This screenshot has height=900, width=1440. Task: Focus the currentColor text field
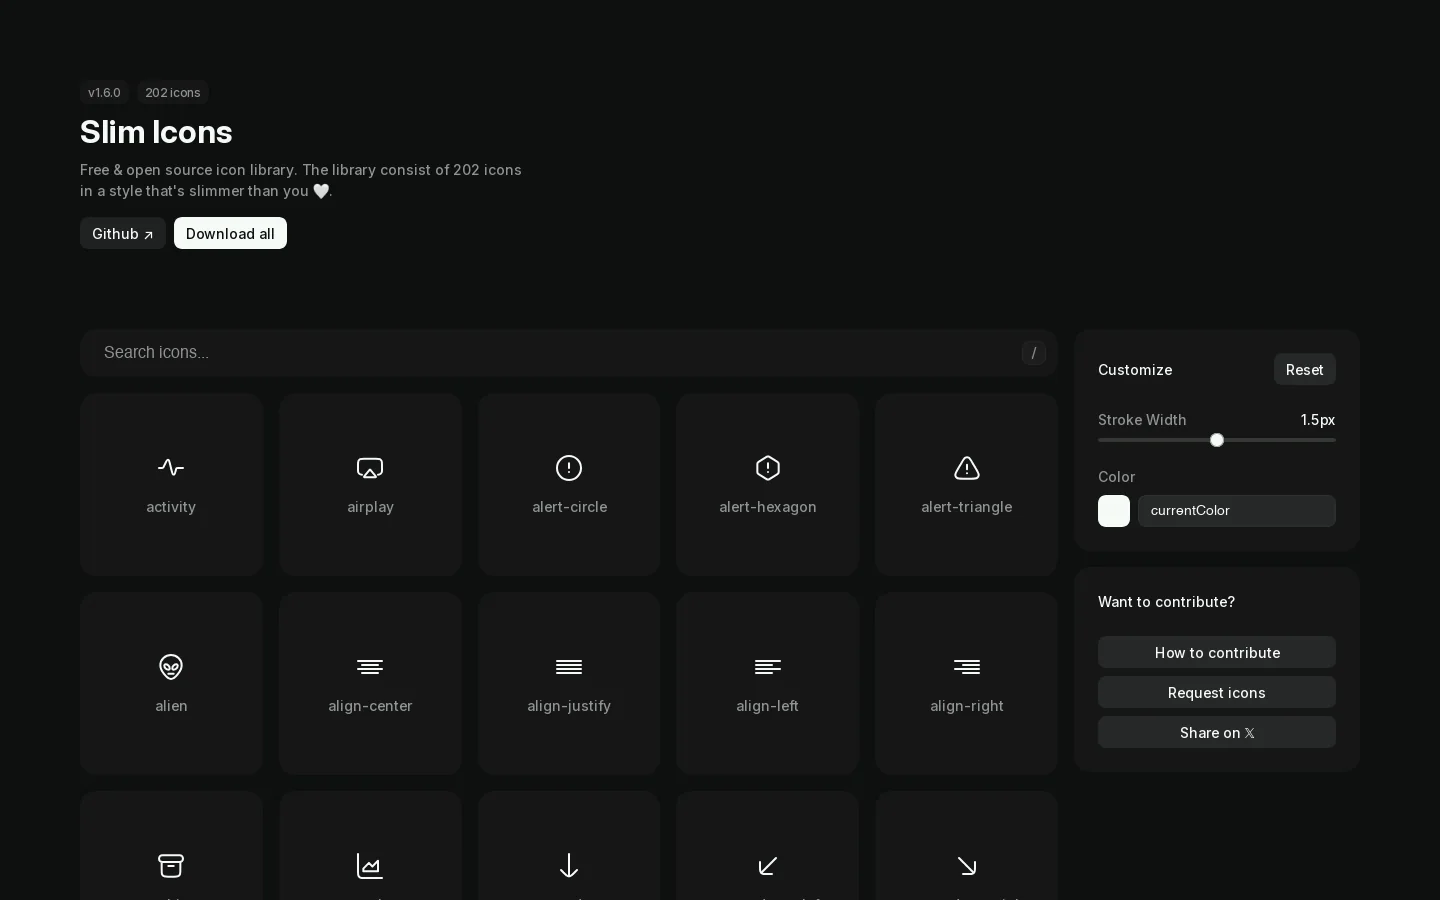pos(1237,511)
